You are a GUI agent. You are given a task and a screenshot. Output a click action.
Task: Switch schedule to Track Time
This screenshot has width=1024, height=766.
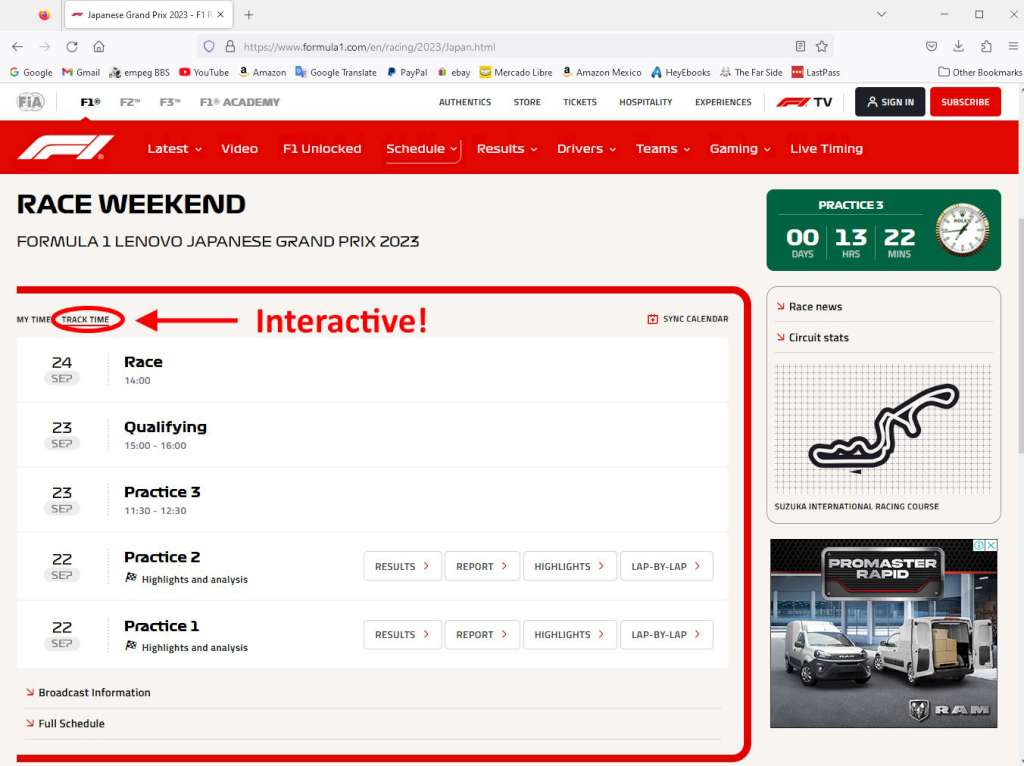tap(86, 319)
